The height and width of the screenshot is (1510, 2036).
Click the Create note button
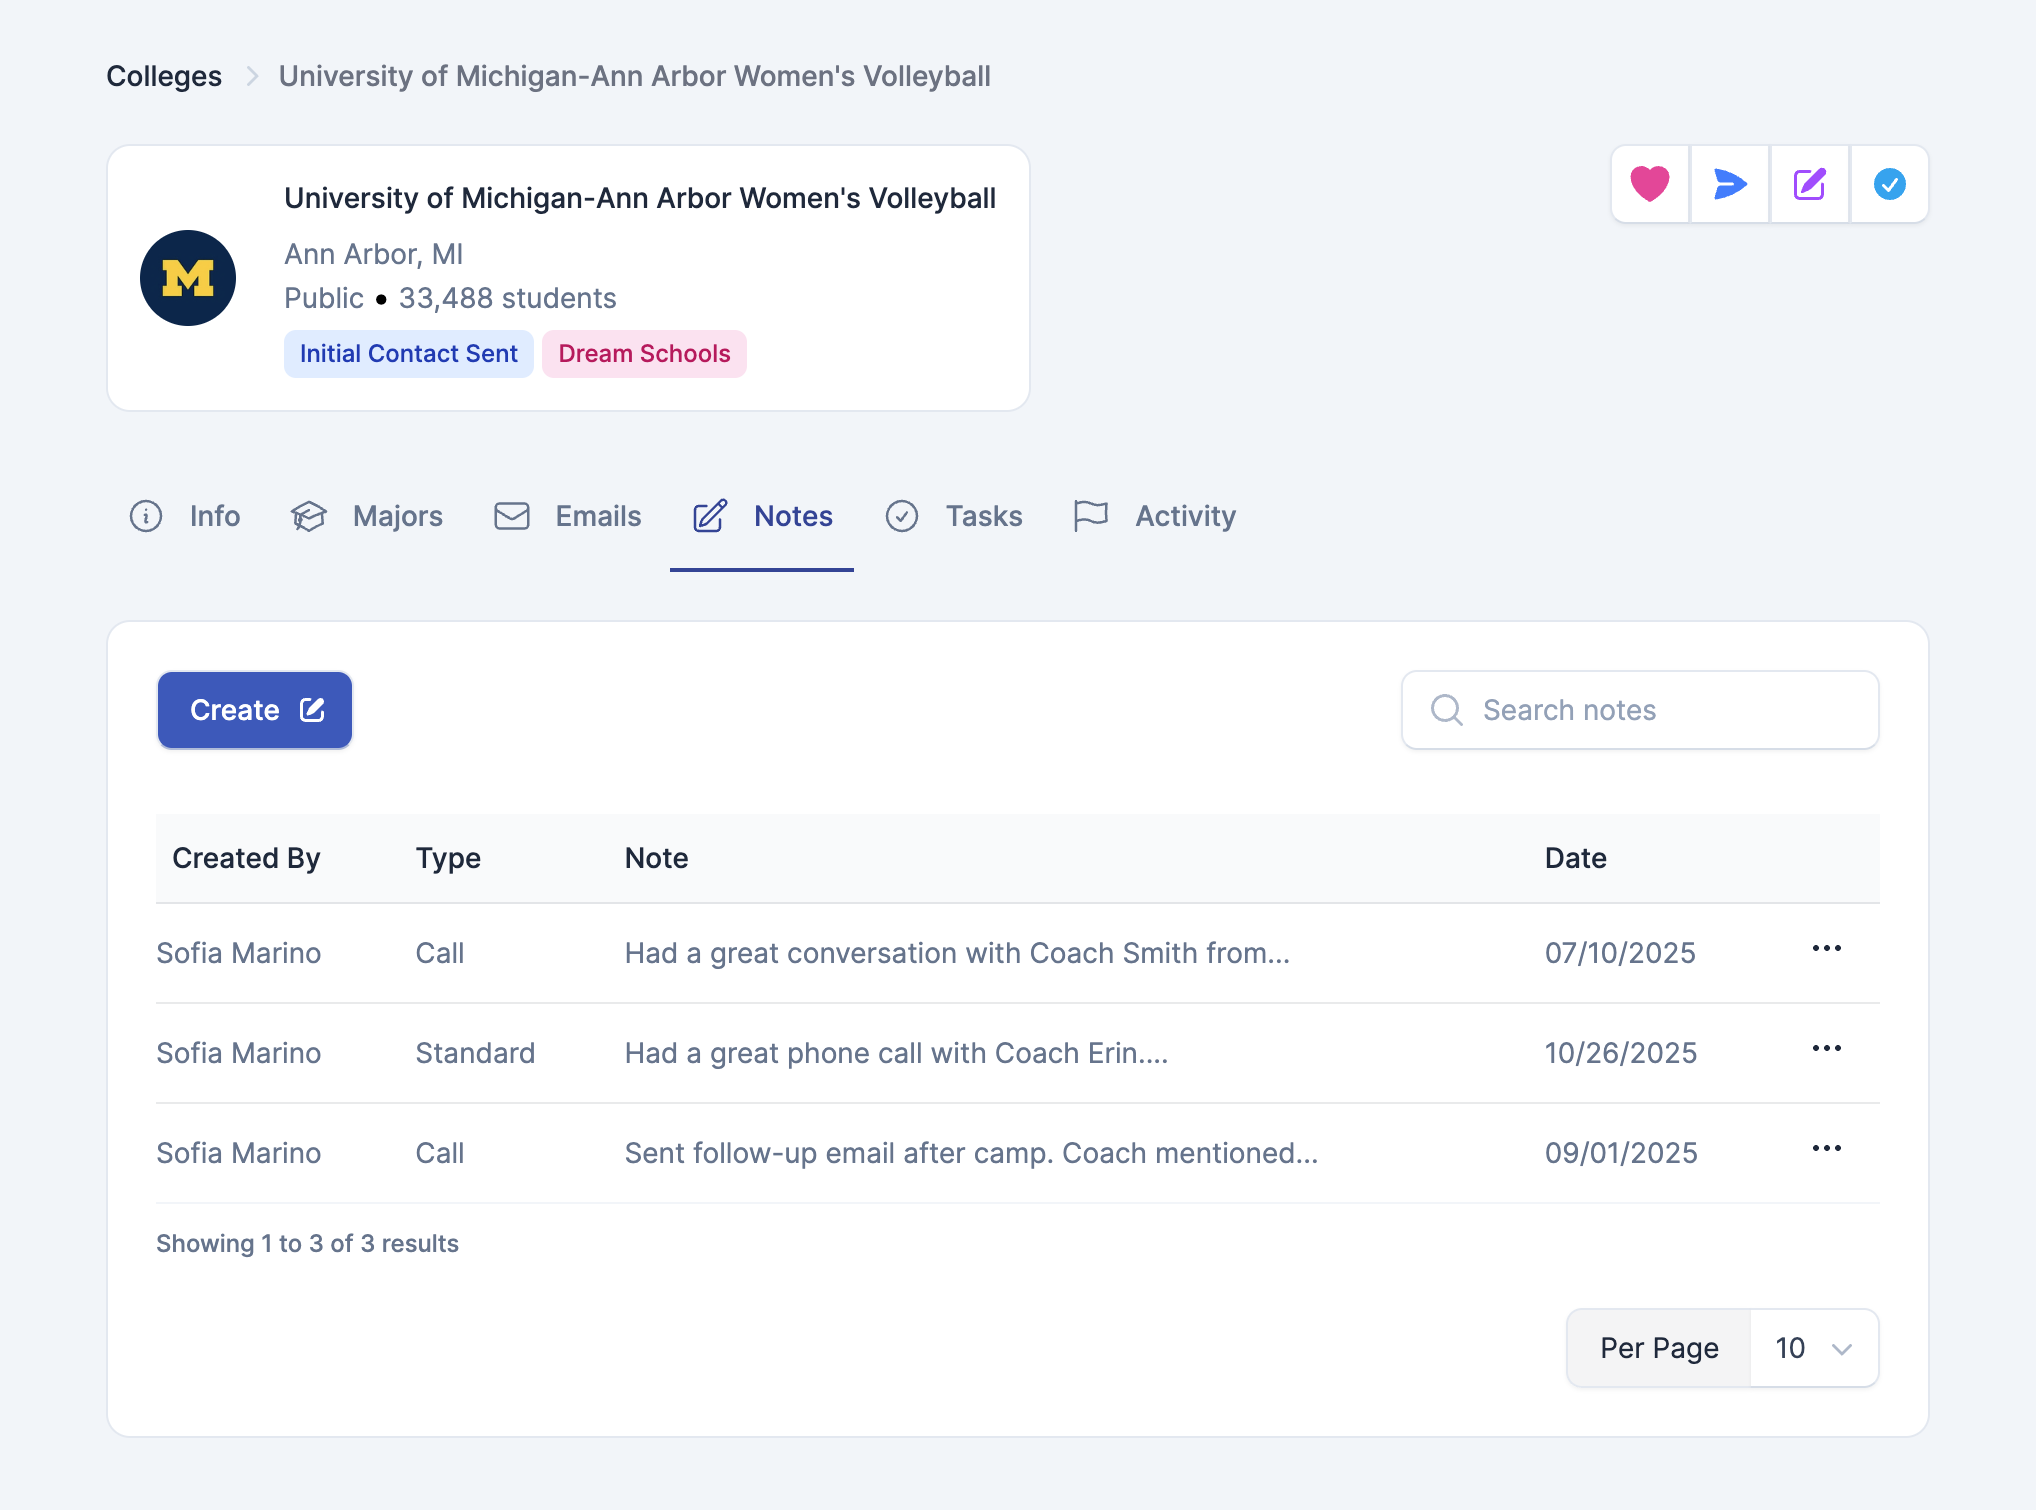(x=255, y=710)
